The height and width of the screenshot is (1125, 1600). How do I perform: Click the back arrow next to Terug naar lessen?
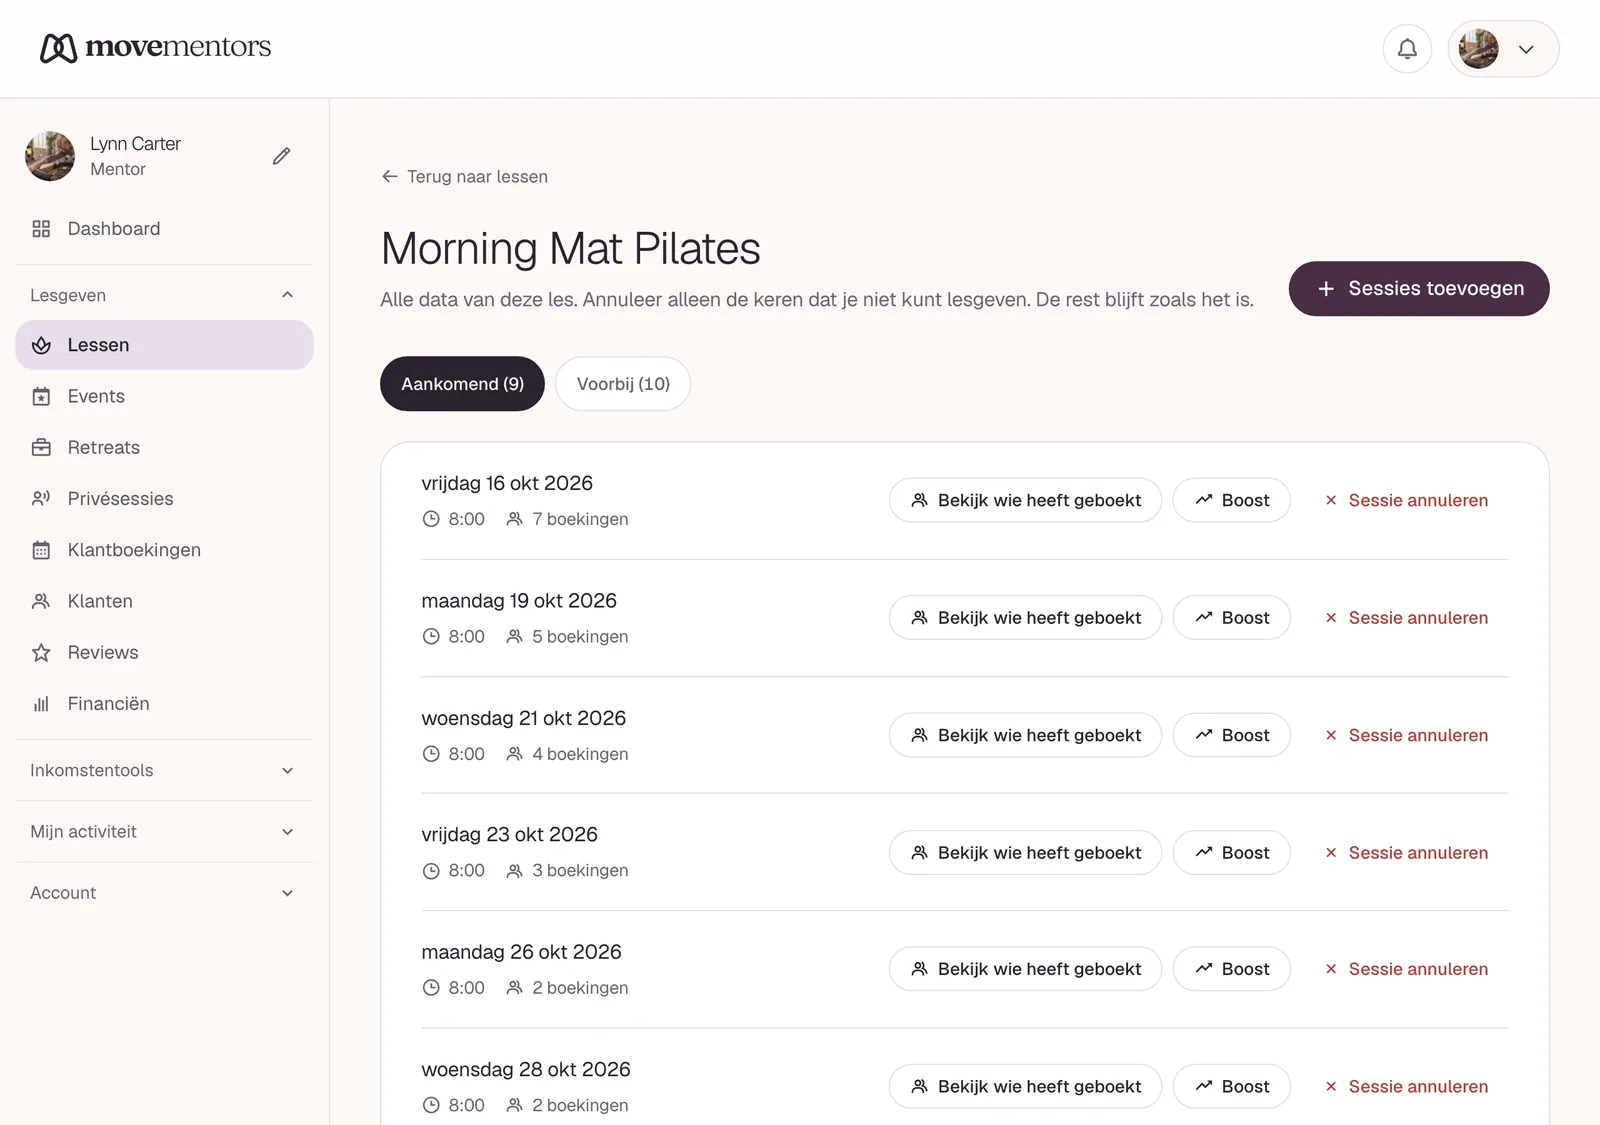pos(390,177)
